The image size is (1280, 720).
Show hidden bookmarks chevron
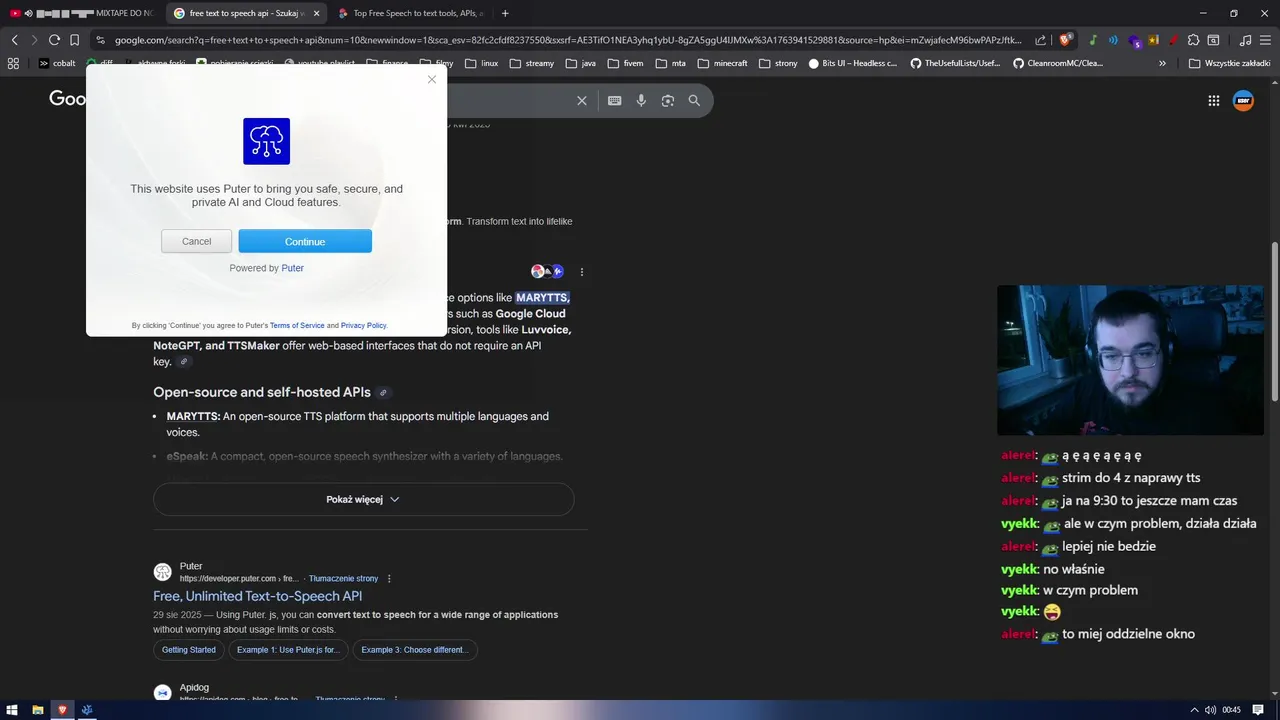1162,63
